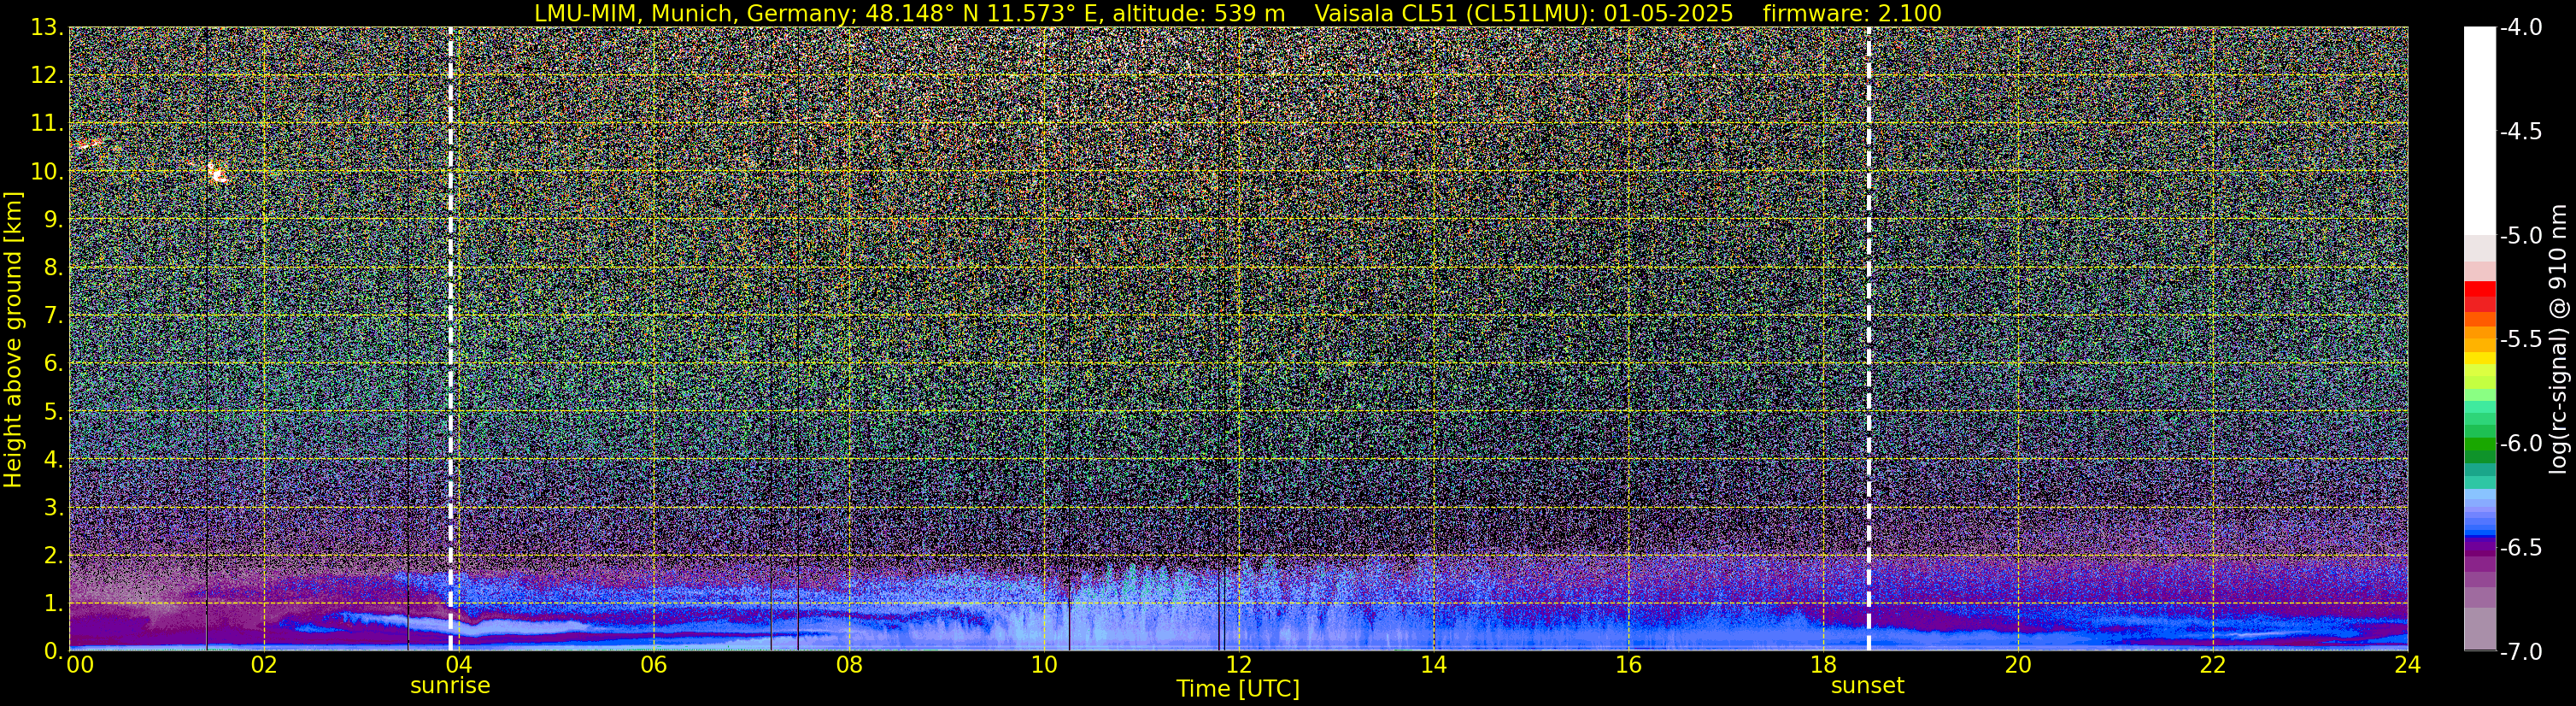2576x706 pixels.
Task: Click the "10" time axis tick label
Action: 1044,665
